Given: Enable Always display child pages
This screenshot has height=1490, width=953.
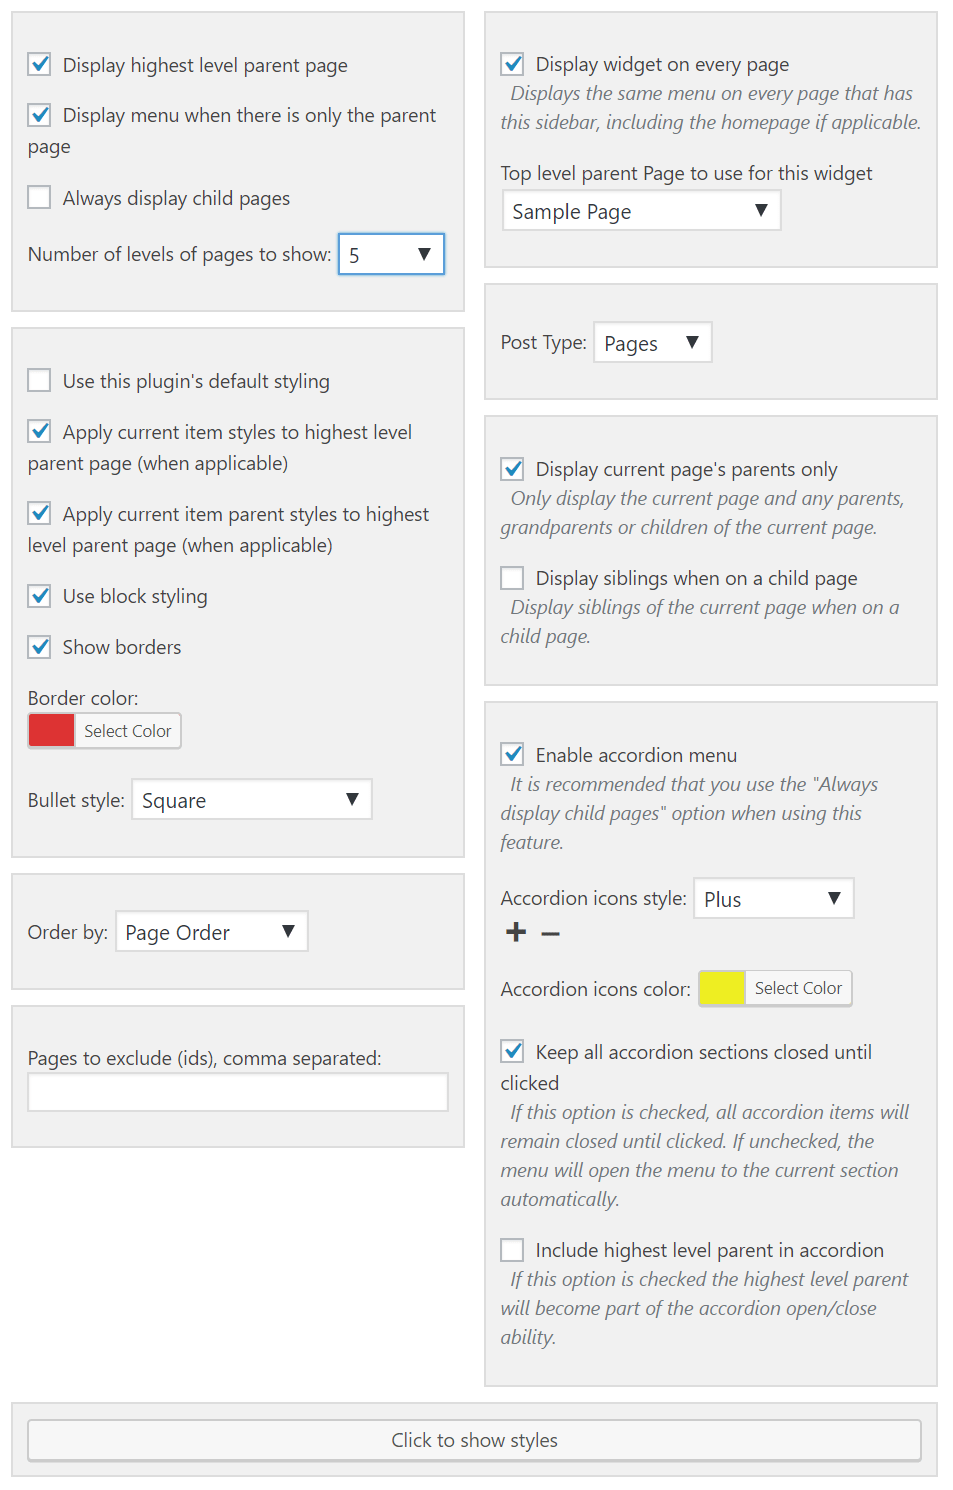Looking at the screenshot, I should pyautogui.click(x=39, y=197).
